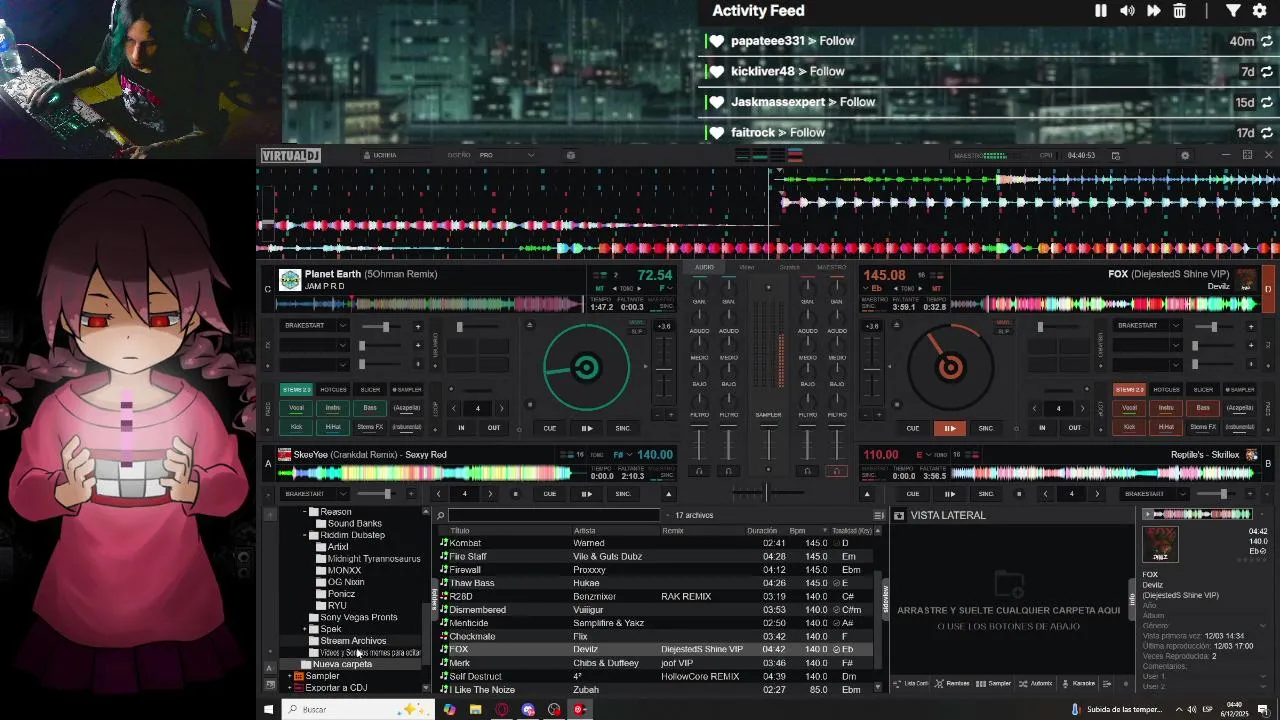Replay papateee331 follow alert
Viewport: 1280px width, 720px height.
pos(1267,42)
